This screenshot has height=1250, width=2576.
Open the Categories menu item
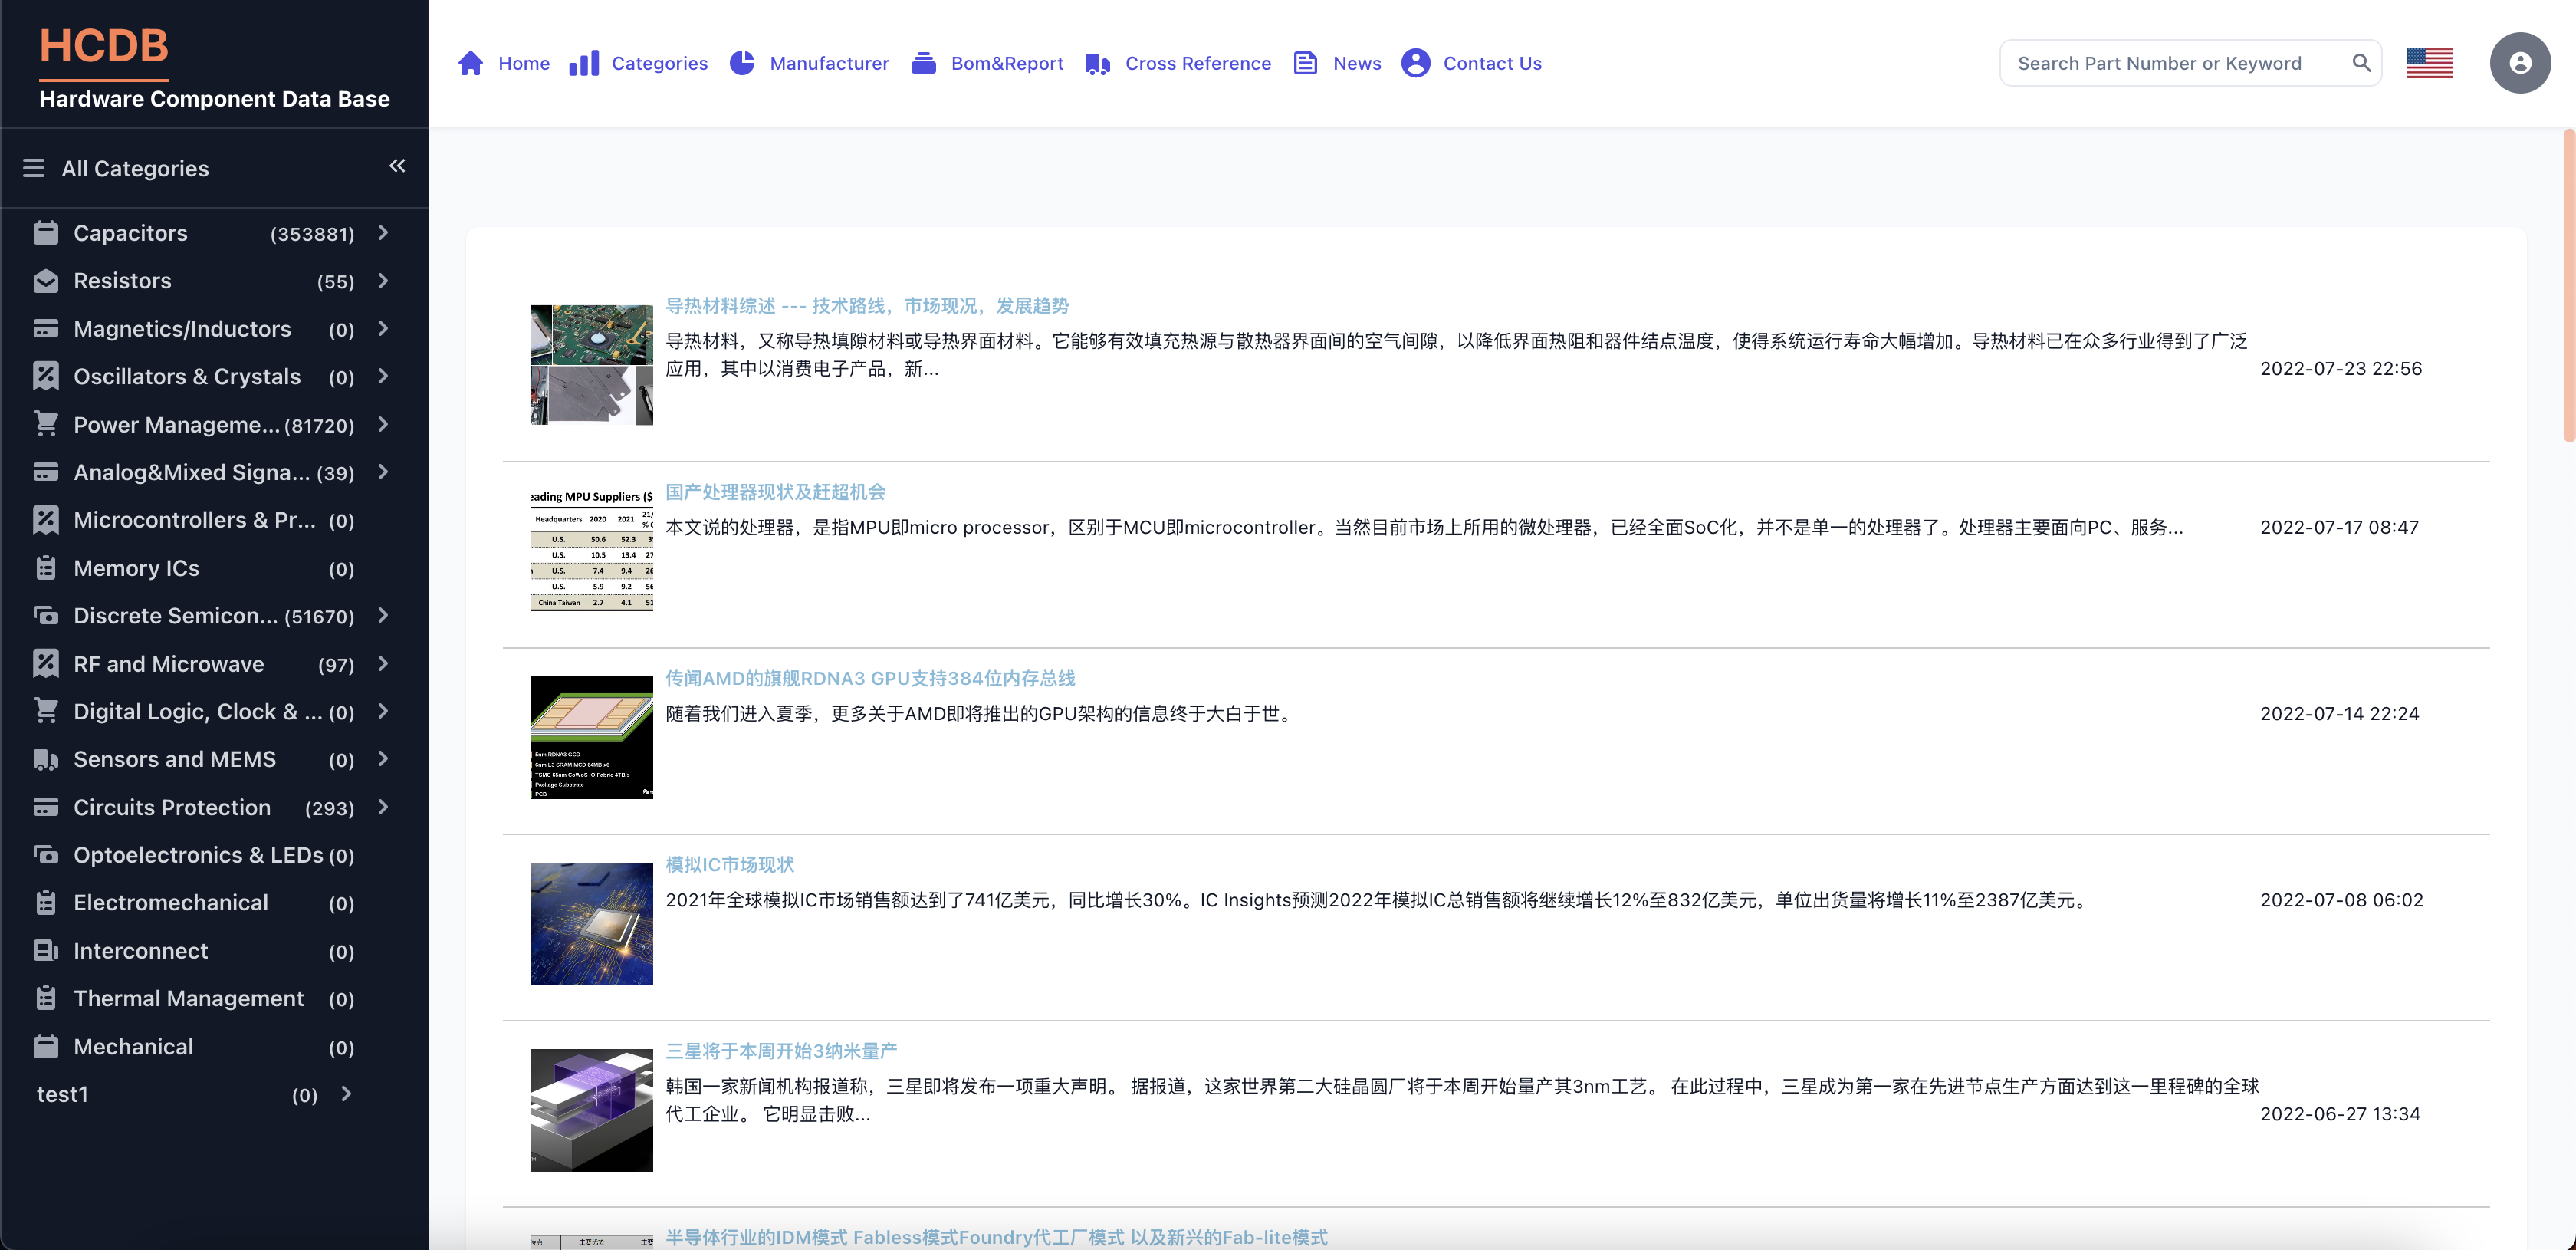pyautogui.click(x=660, y=63)
